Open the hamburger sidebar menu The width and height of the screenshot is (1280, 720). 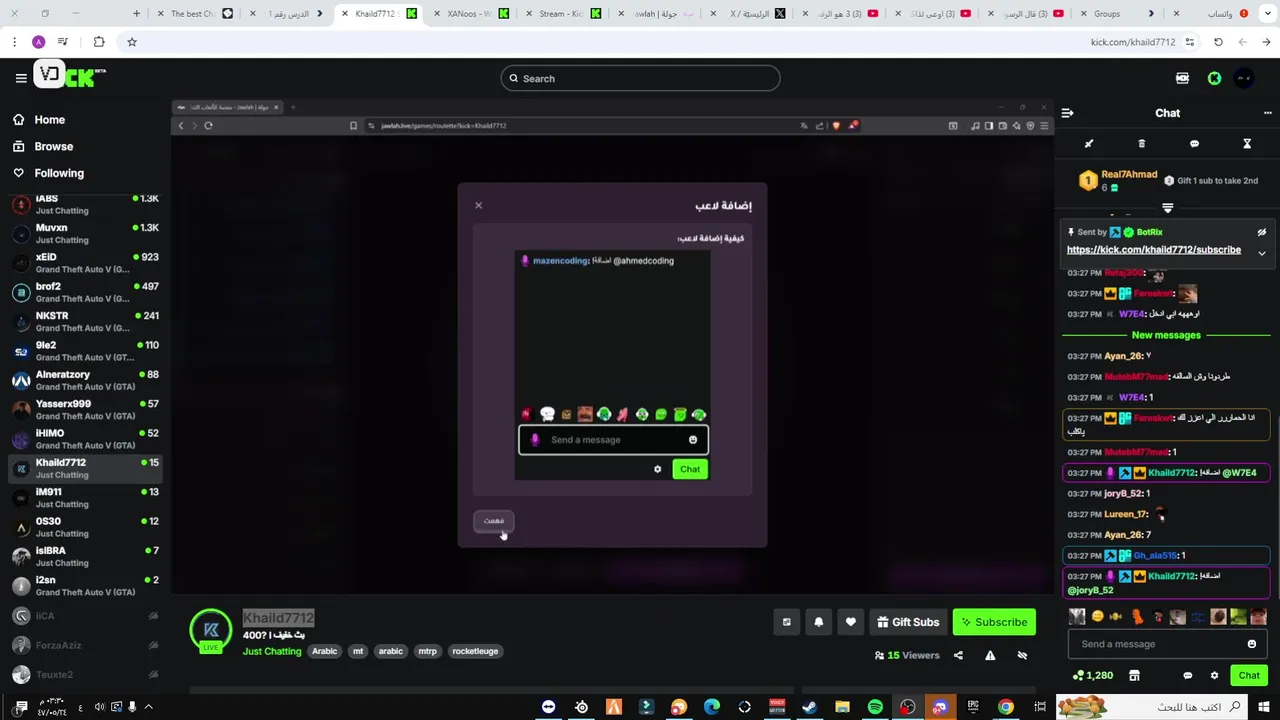(21, 78)
